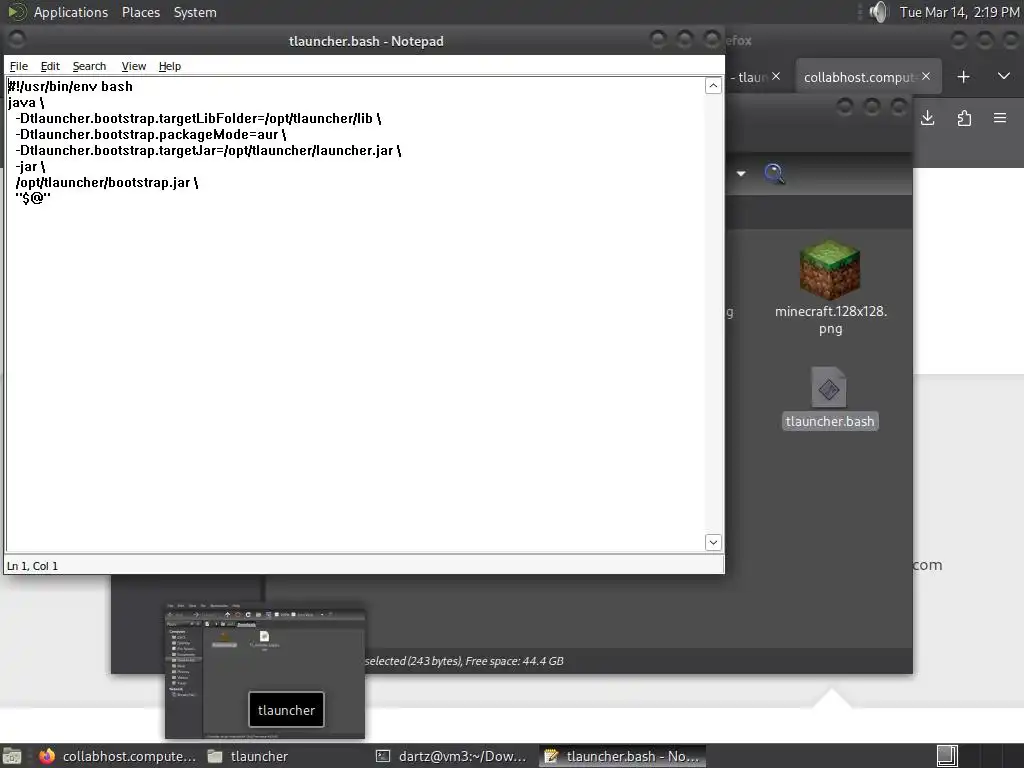Click the packageMode=aur line in Notepad
The image size is (1024, 768).
point(151,135)
